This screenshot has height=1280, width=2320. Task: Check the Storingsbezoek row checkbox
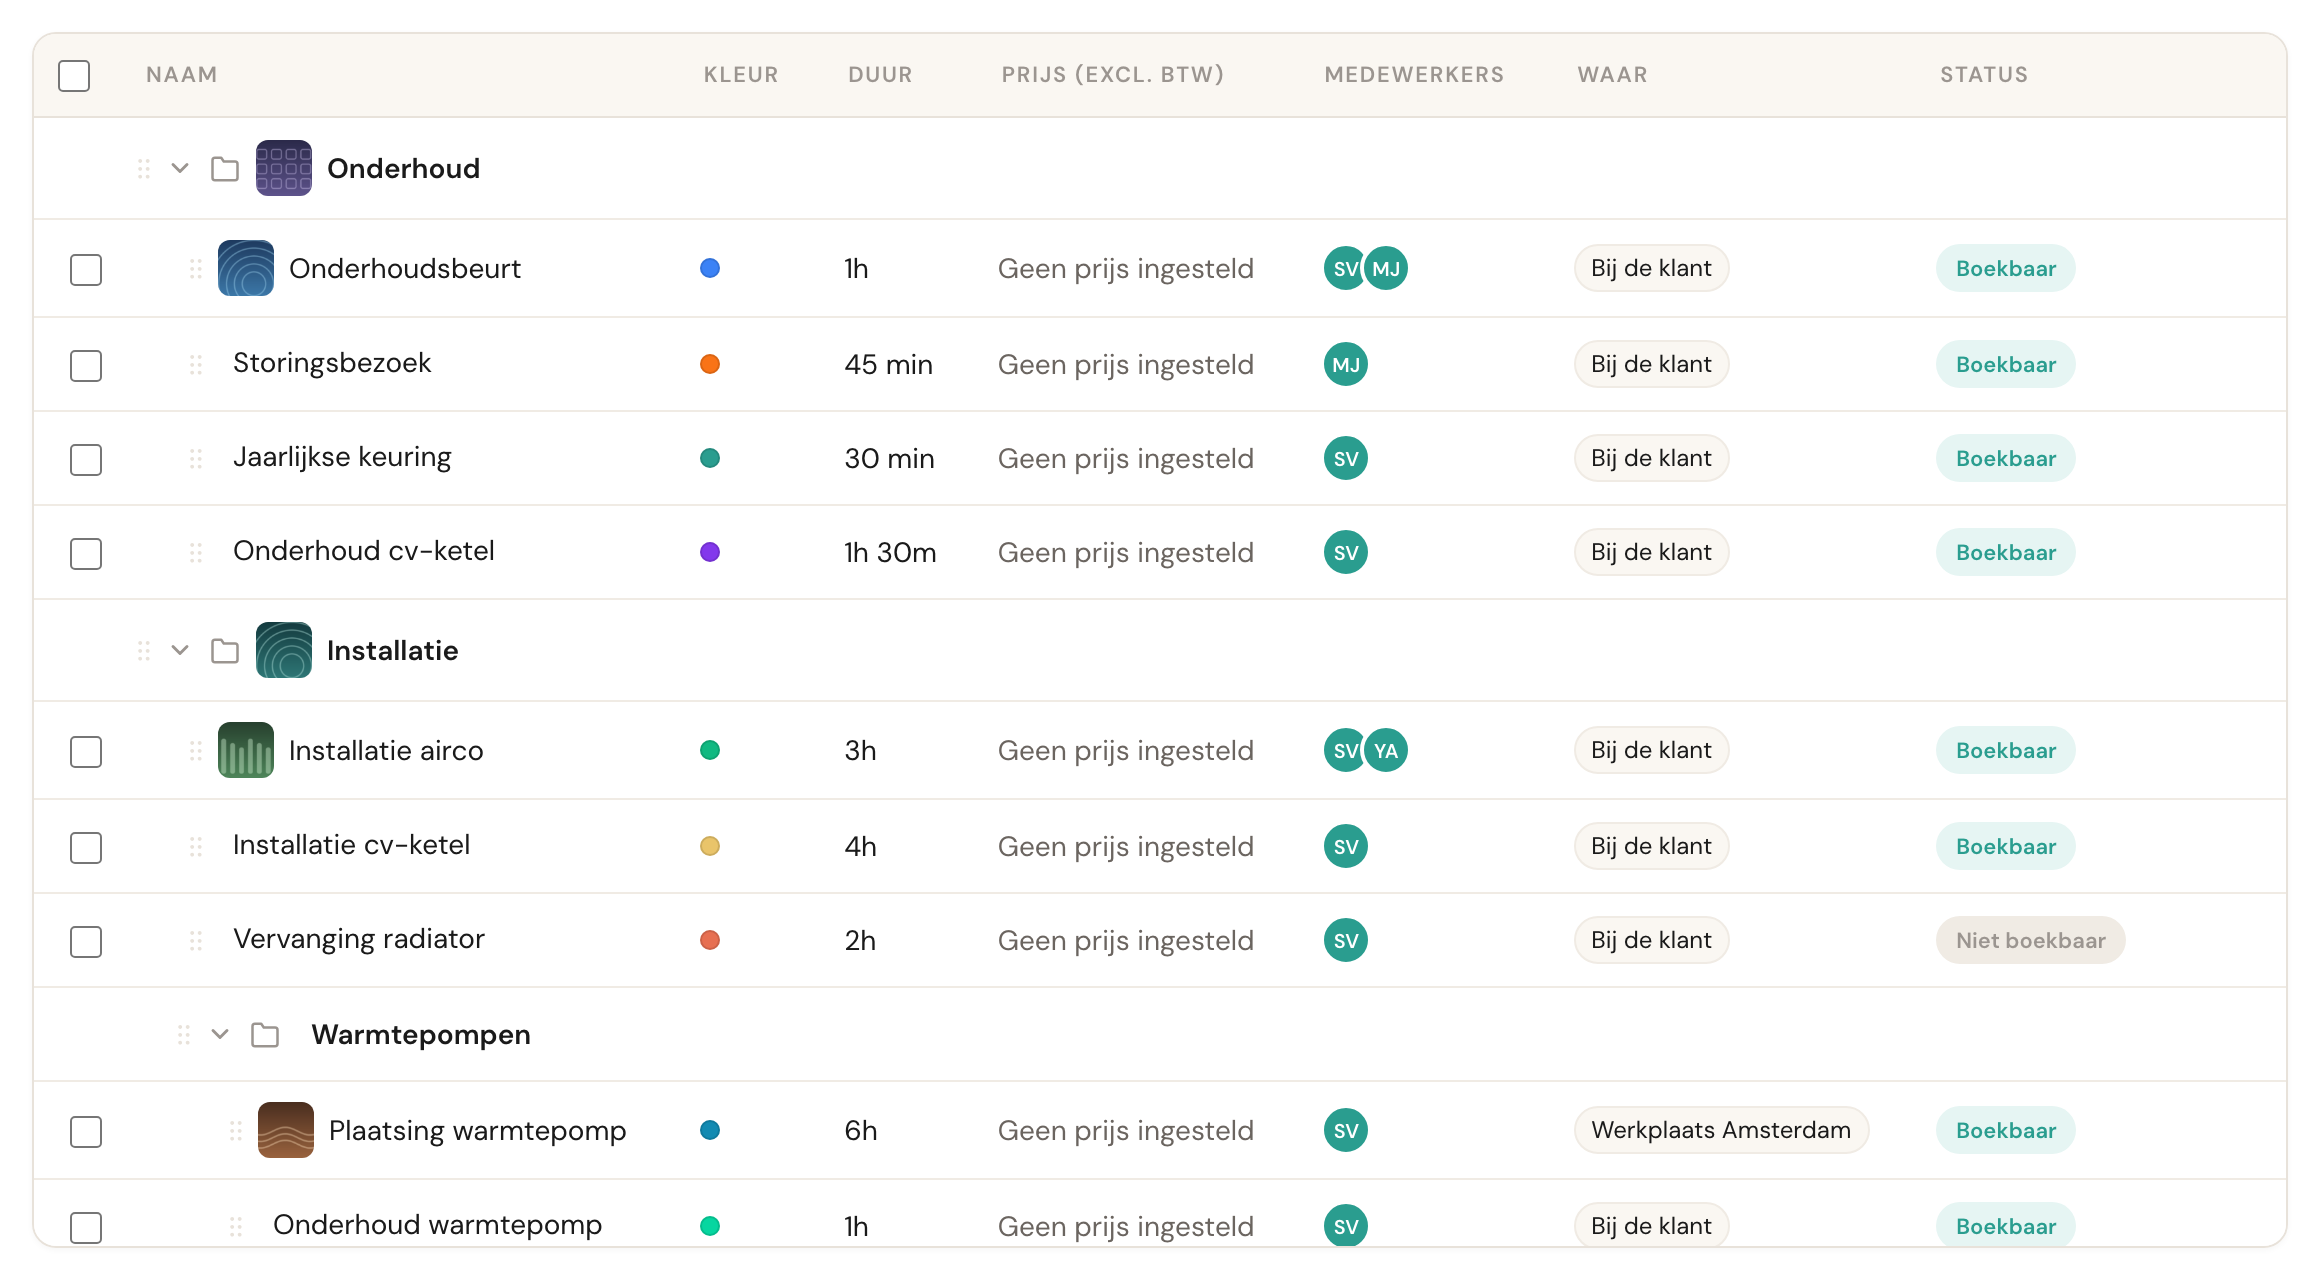pos(86,366)
